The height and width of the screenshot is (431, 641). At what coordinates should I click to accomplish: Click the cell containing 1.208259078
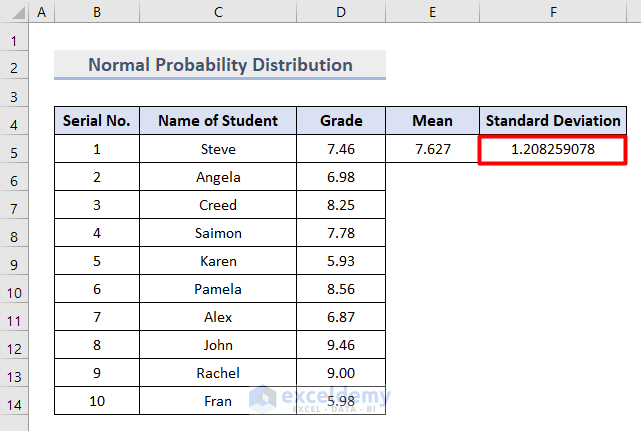pos(553,149)
